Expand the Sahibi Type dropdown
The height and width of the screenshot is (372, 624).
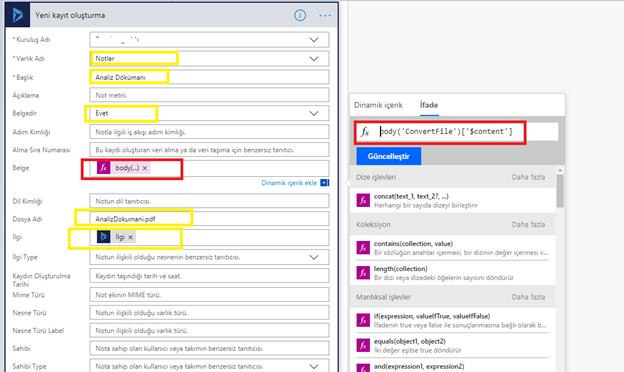click(x=314, y=366)
